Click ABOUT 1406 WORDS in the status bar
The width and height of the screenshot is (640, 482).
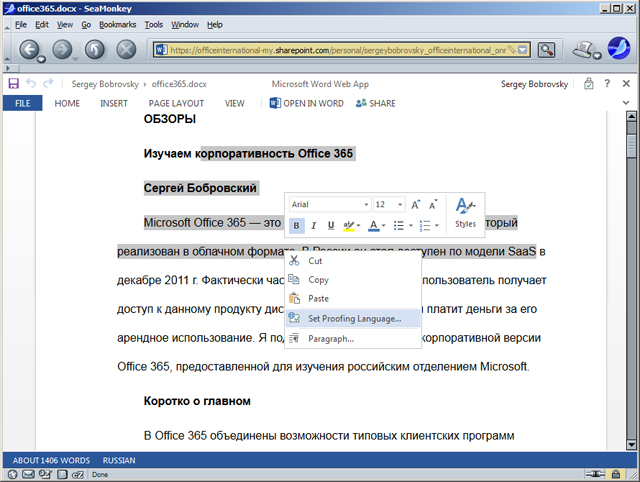click(51, 460)
